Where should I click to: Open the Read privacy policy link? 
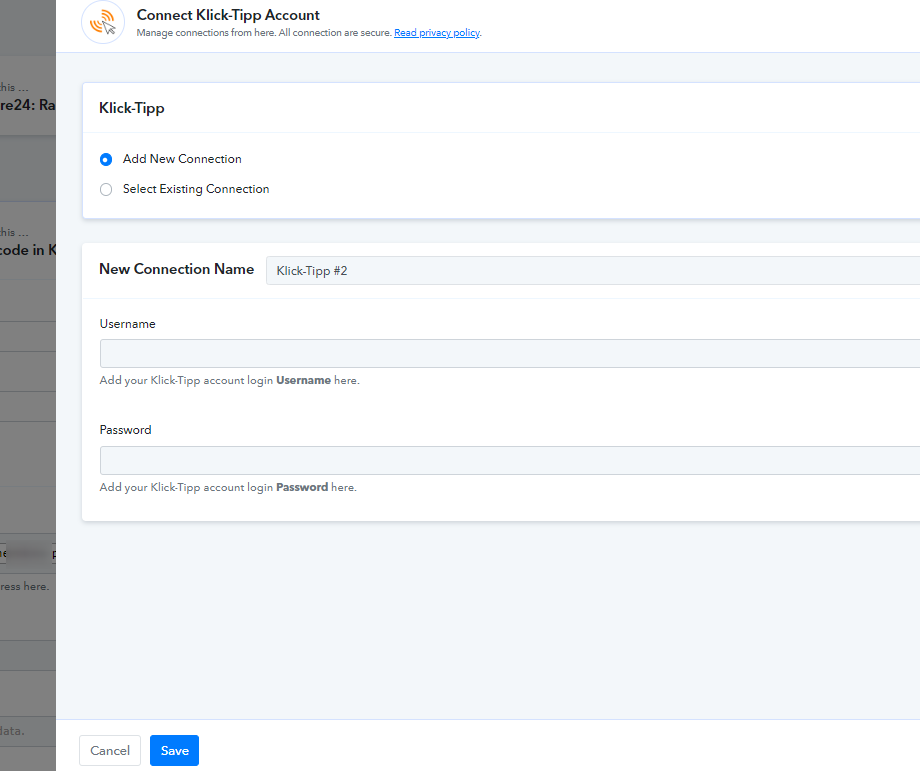[437, 33]
